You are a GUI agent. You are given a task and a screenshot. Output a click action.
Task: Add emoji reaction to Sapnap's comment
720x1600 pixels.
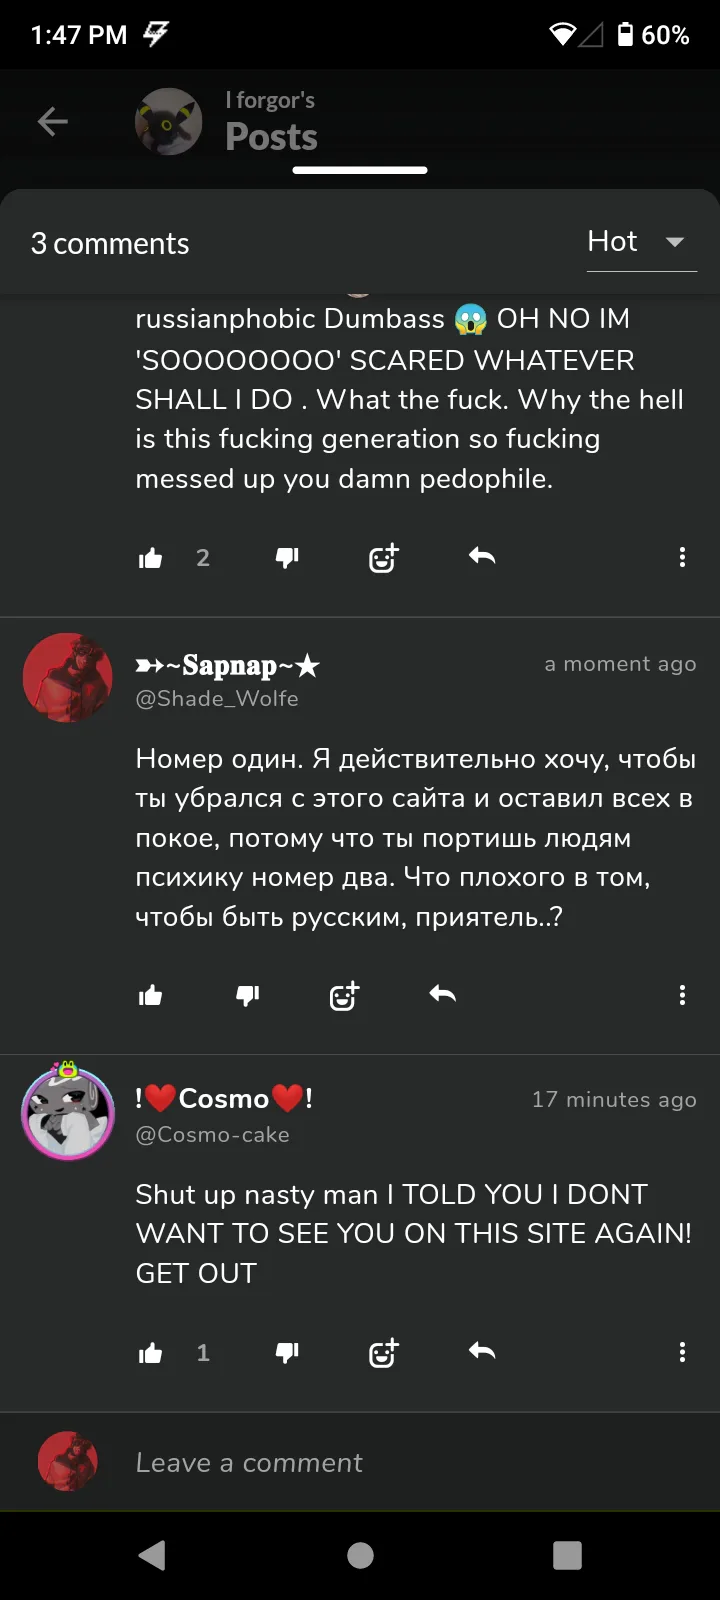click(x=344, y=995)
